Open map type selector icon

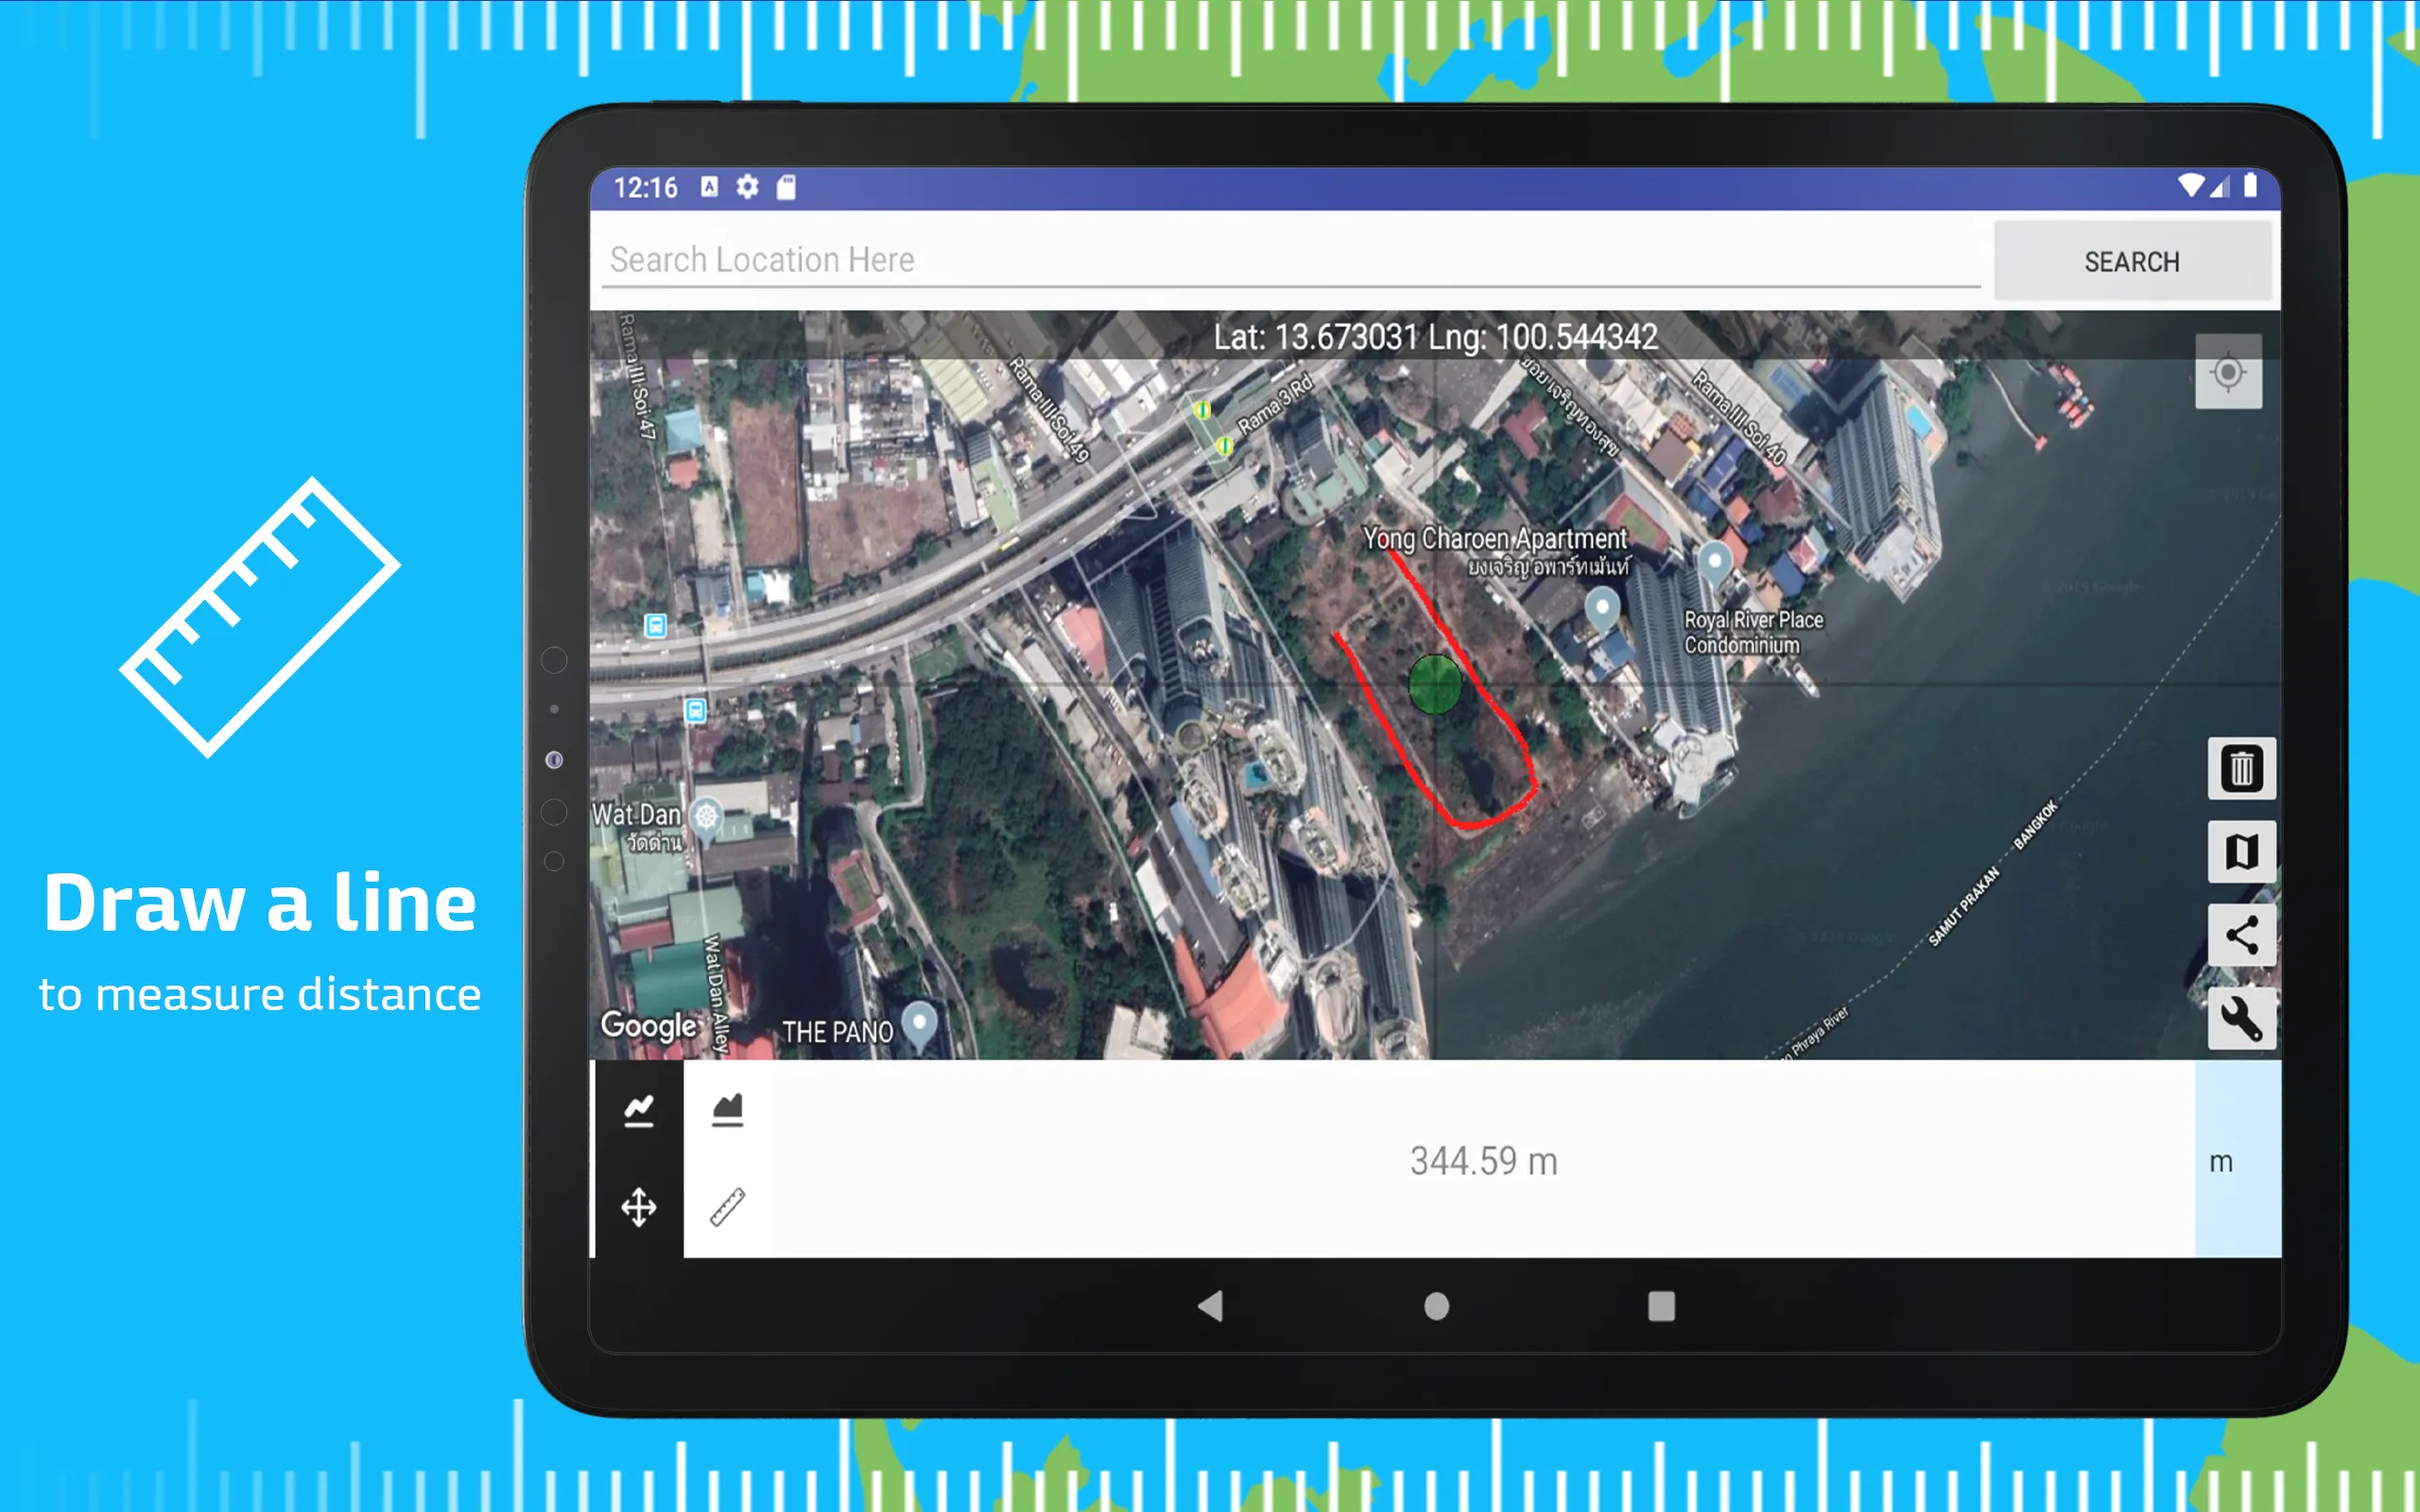2241,852
